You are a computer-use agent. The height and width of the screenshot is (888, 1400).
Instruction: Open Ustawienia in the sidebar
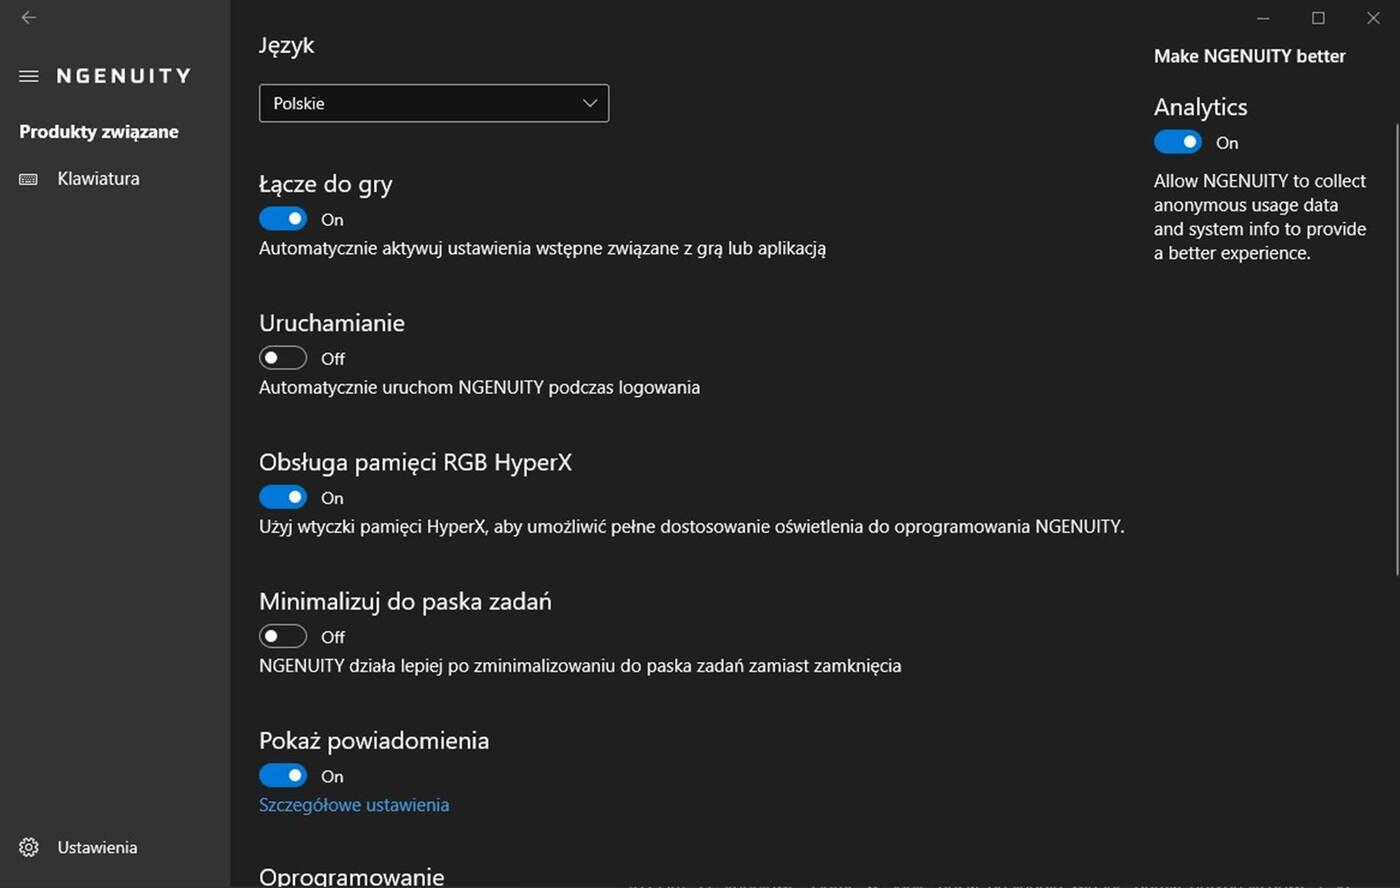tap(97, 847)
